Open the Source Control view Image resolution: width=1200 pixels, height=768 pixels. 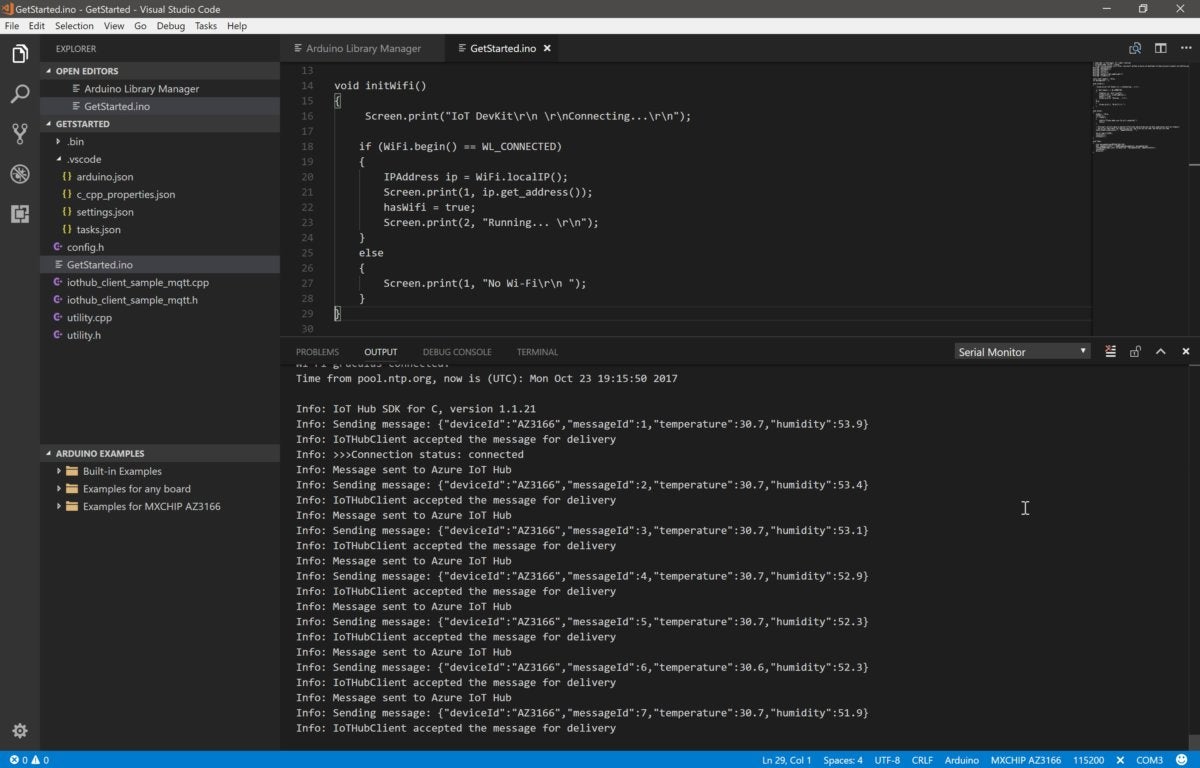tap(19, 134)
